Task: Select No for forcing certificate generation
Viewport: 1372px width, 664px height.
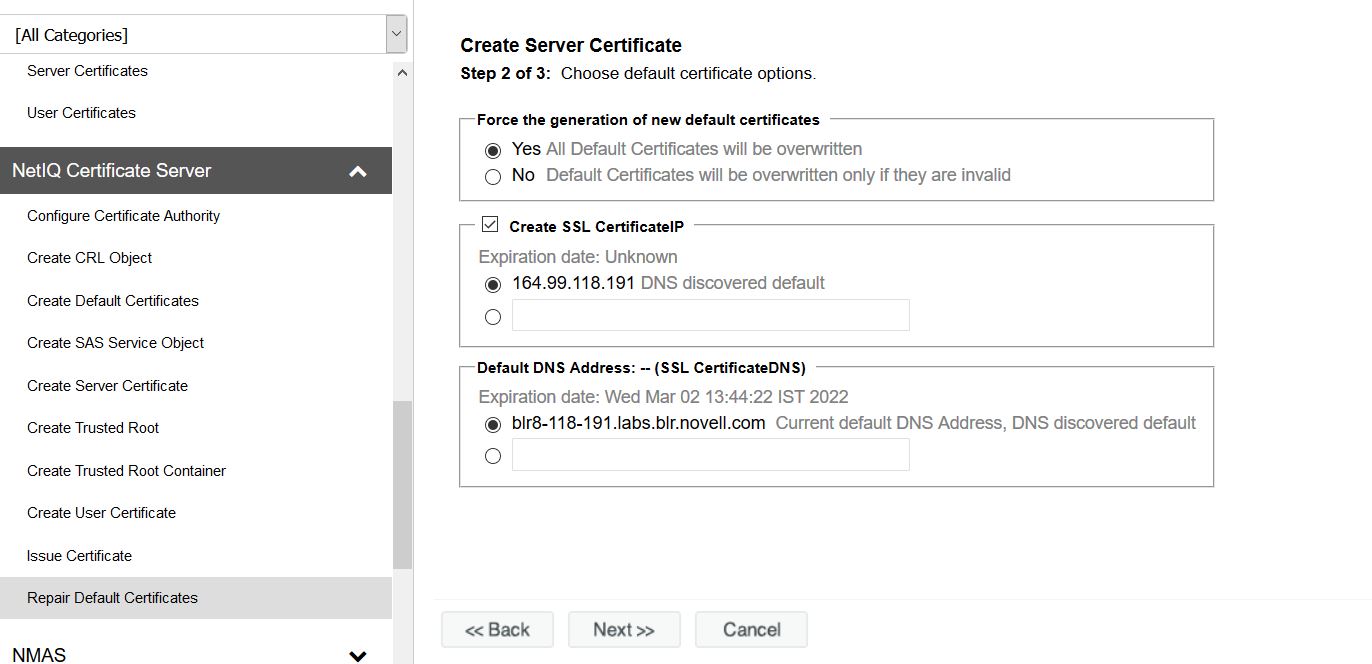Action: (492, 177)
